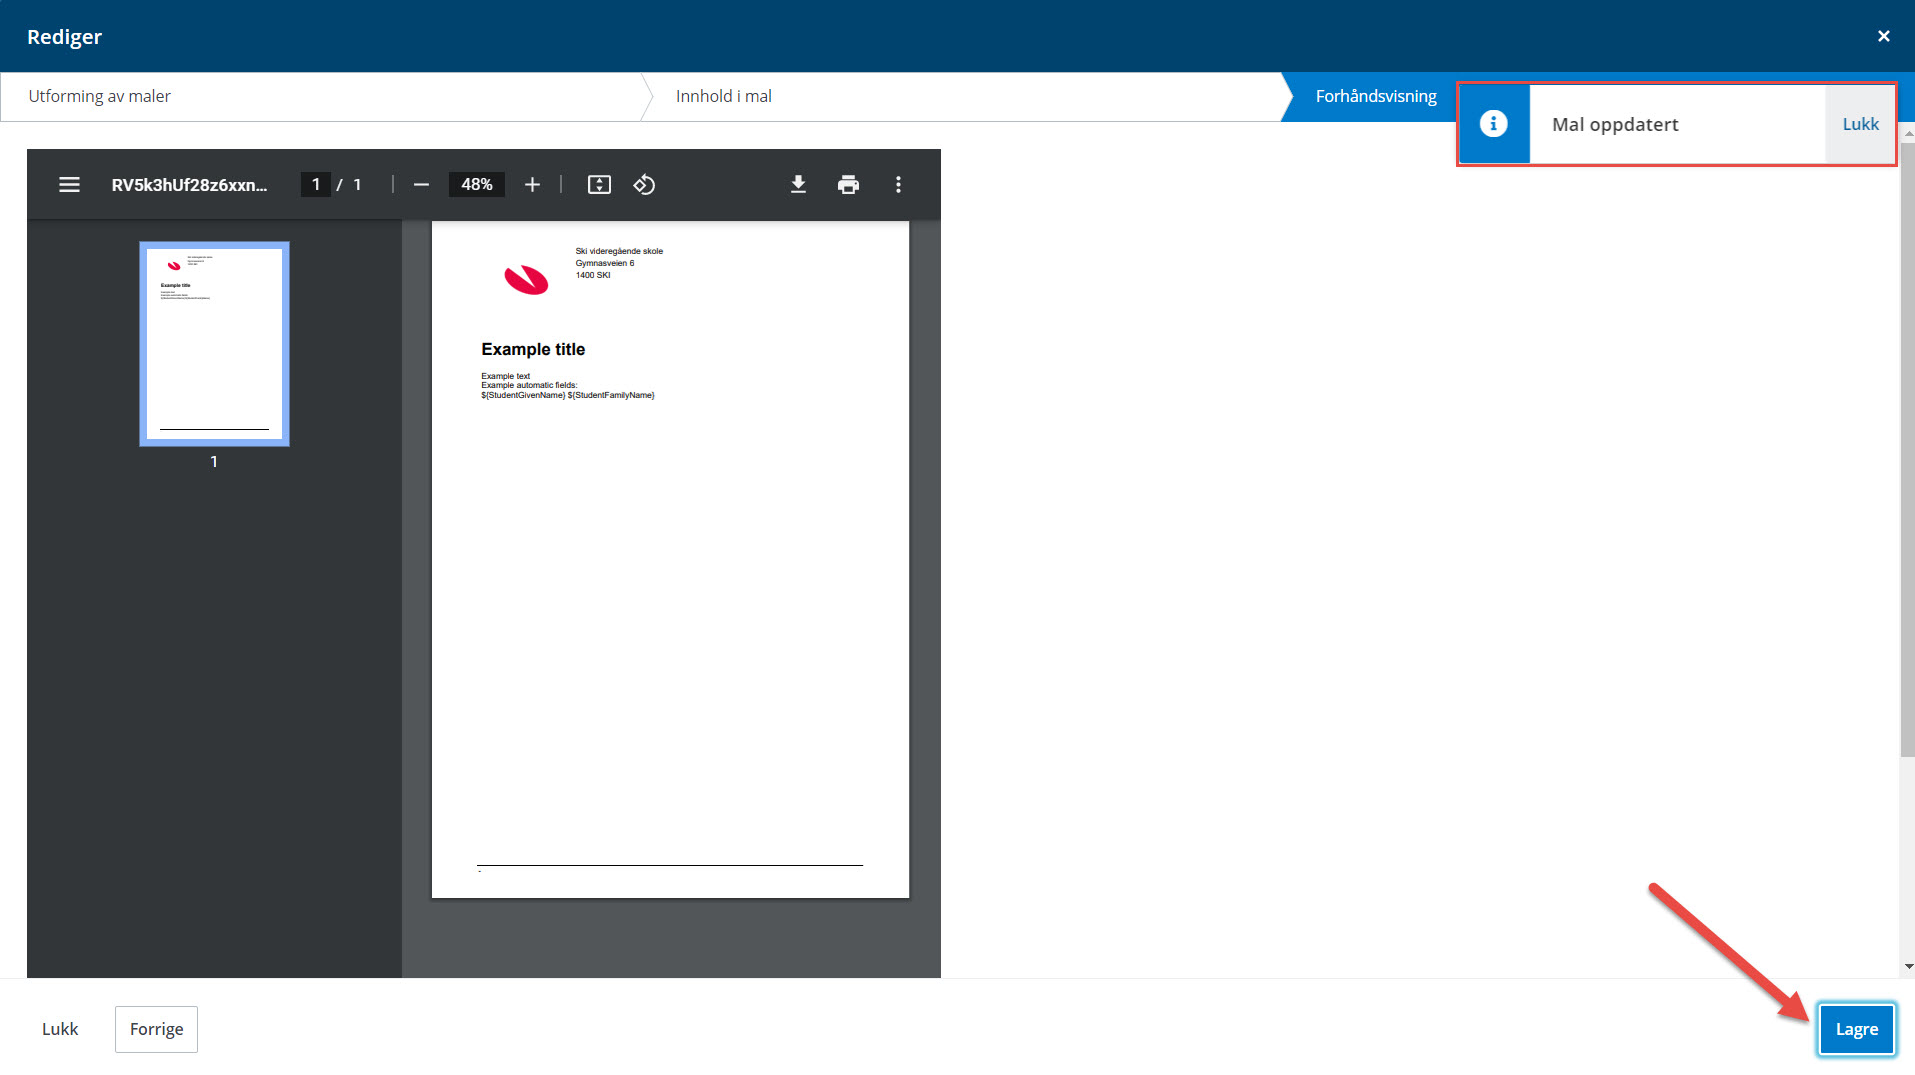Print the PDF document
1915x1075 pixels.
pos(848,185)
